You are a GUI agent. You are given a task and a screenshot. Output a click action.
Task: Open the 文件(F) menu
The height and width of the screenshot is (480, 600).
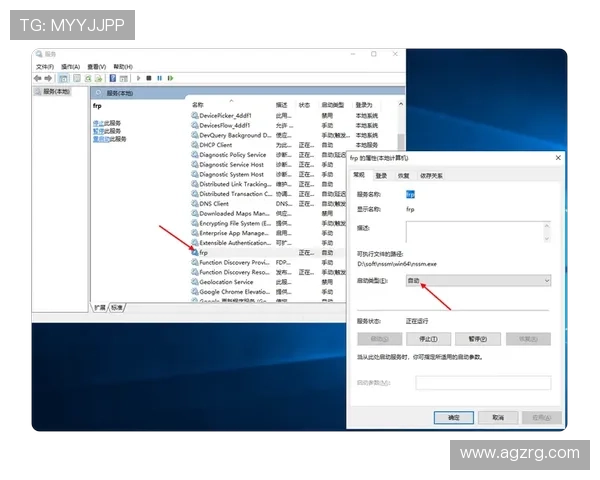click(44, 67)
